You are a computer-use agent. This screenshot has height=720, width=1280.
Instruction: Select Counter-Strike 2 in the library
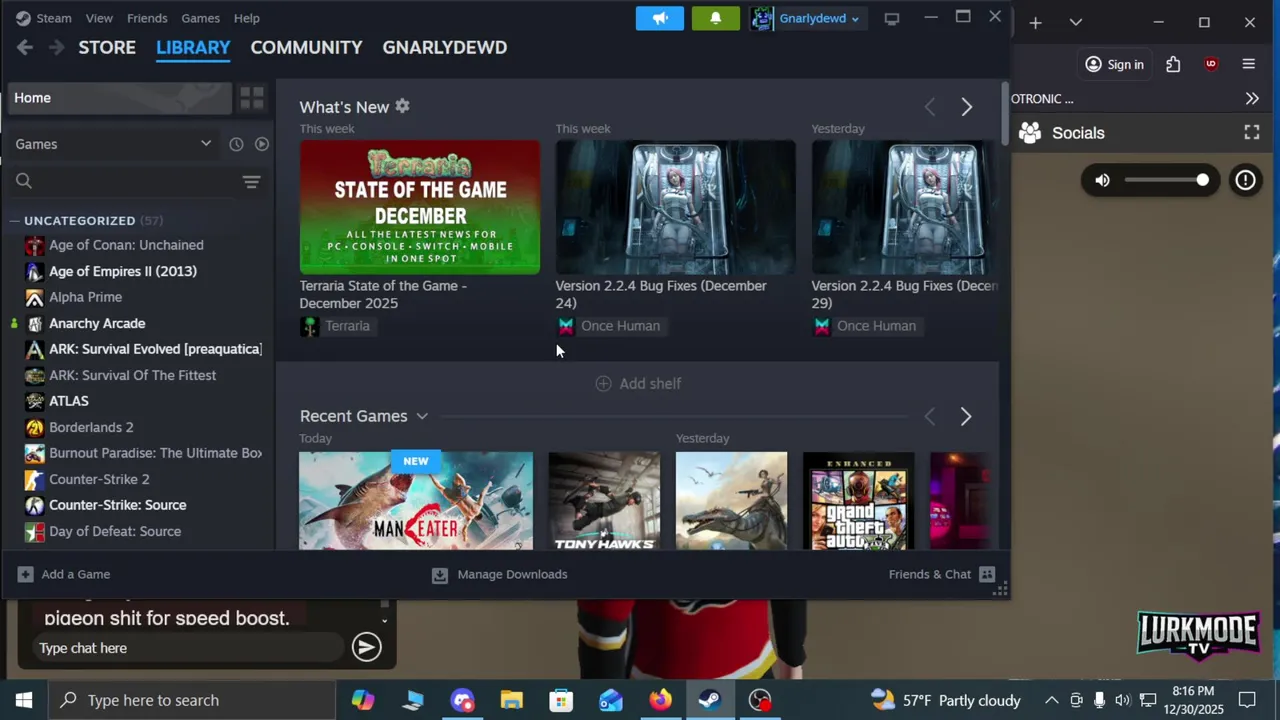point(99,479)
